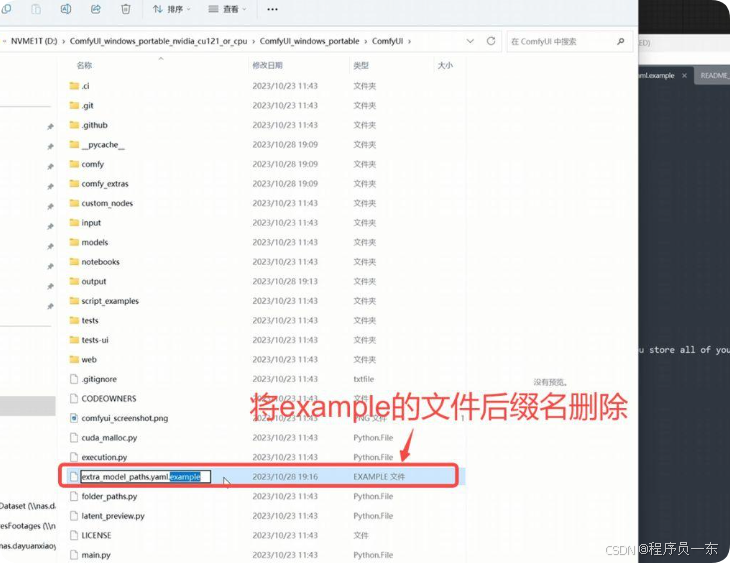
Task: Switch to README tab in editor window
Action: [712, 75]
